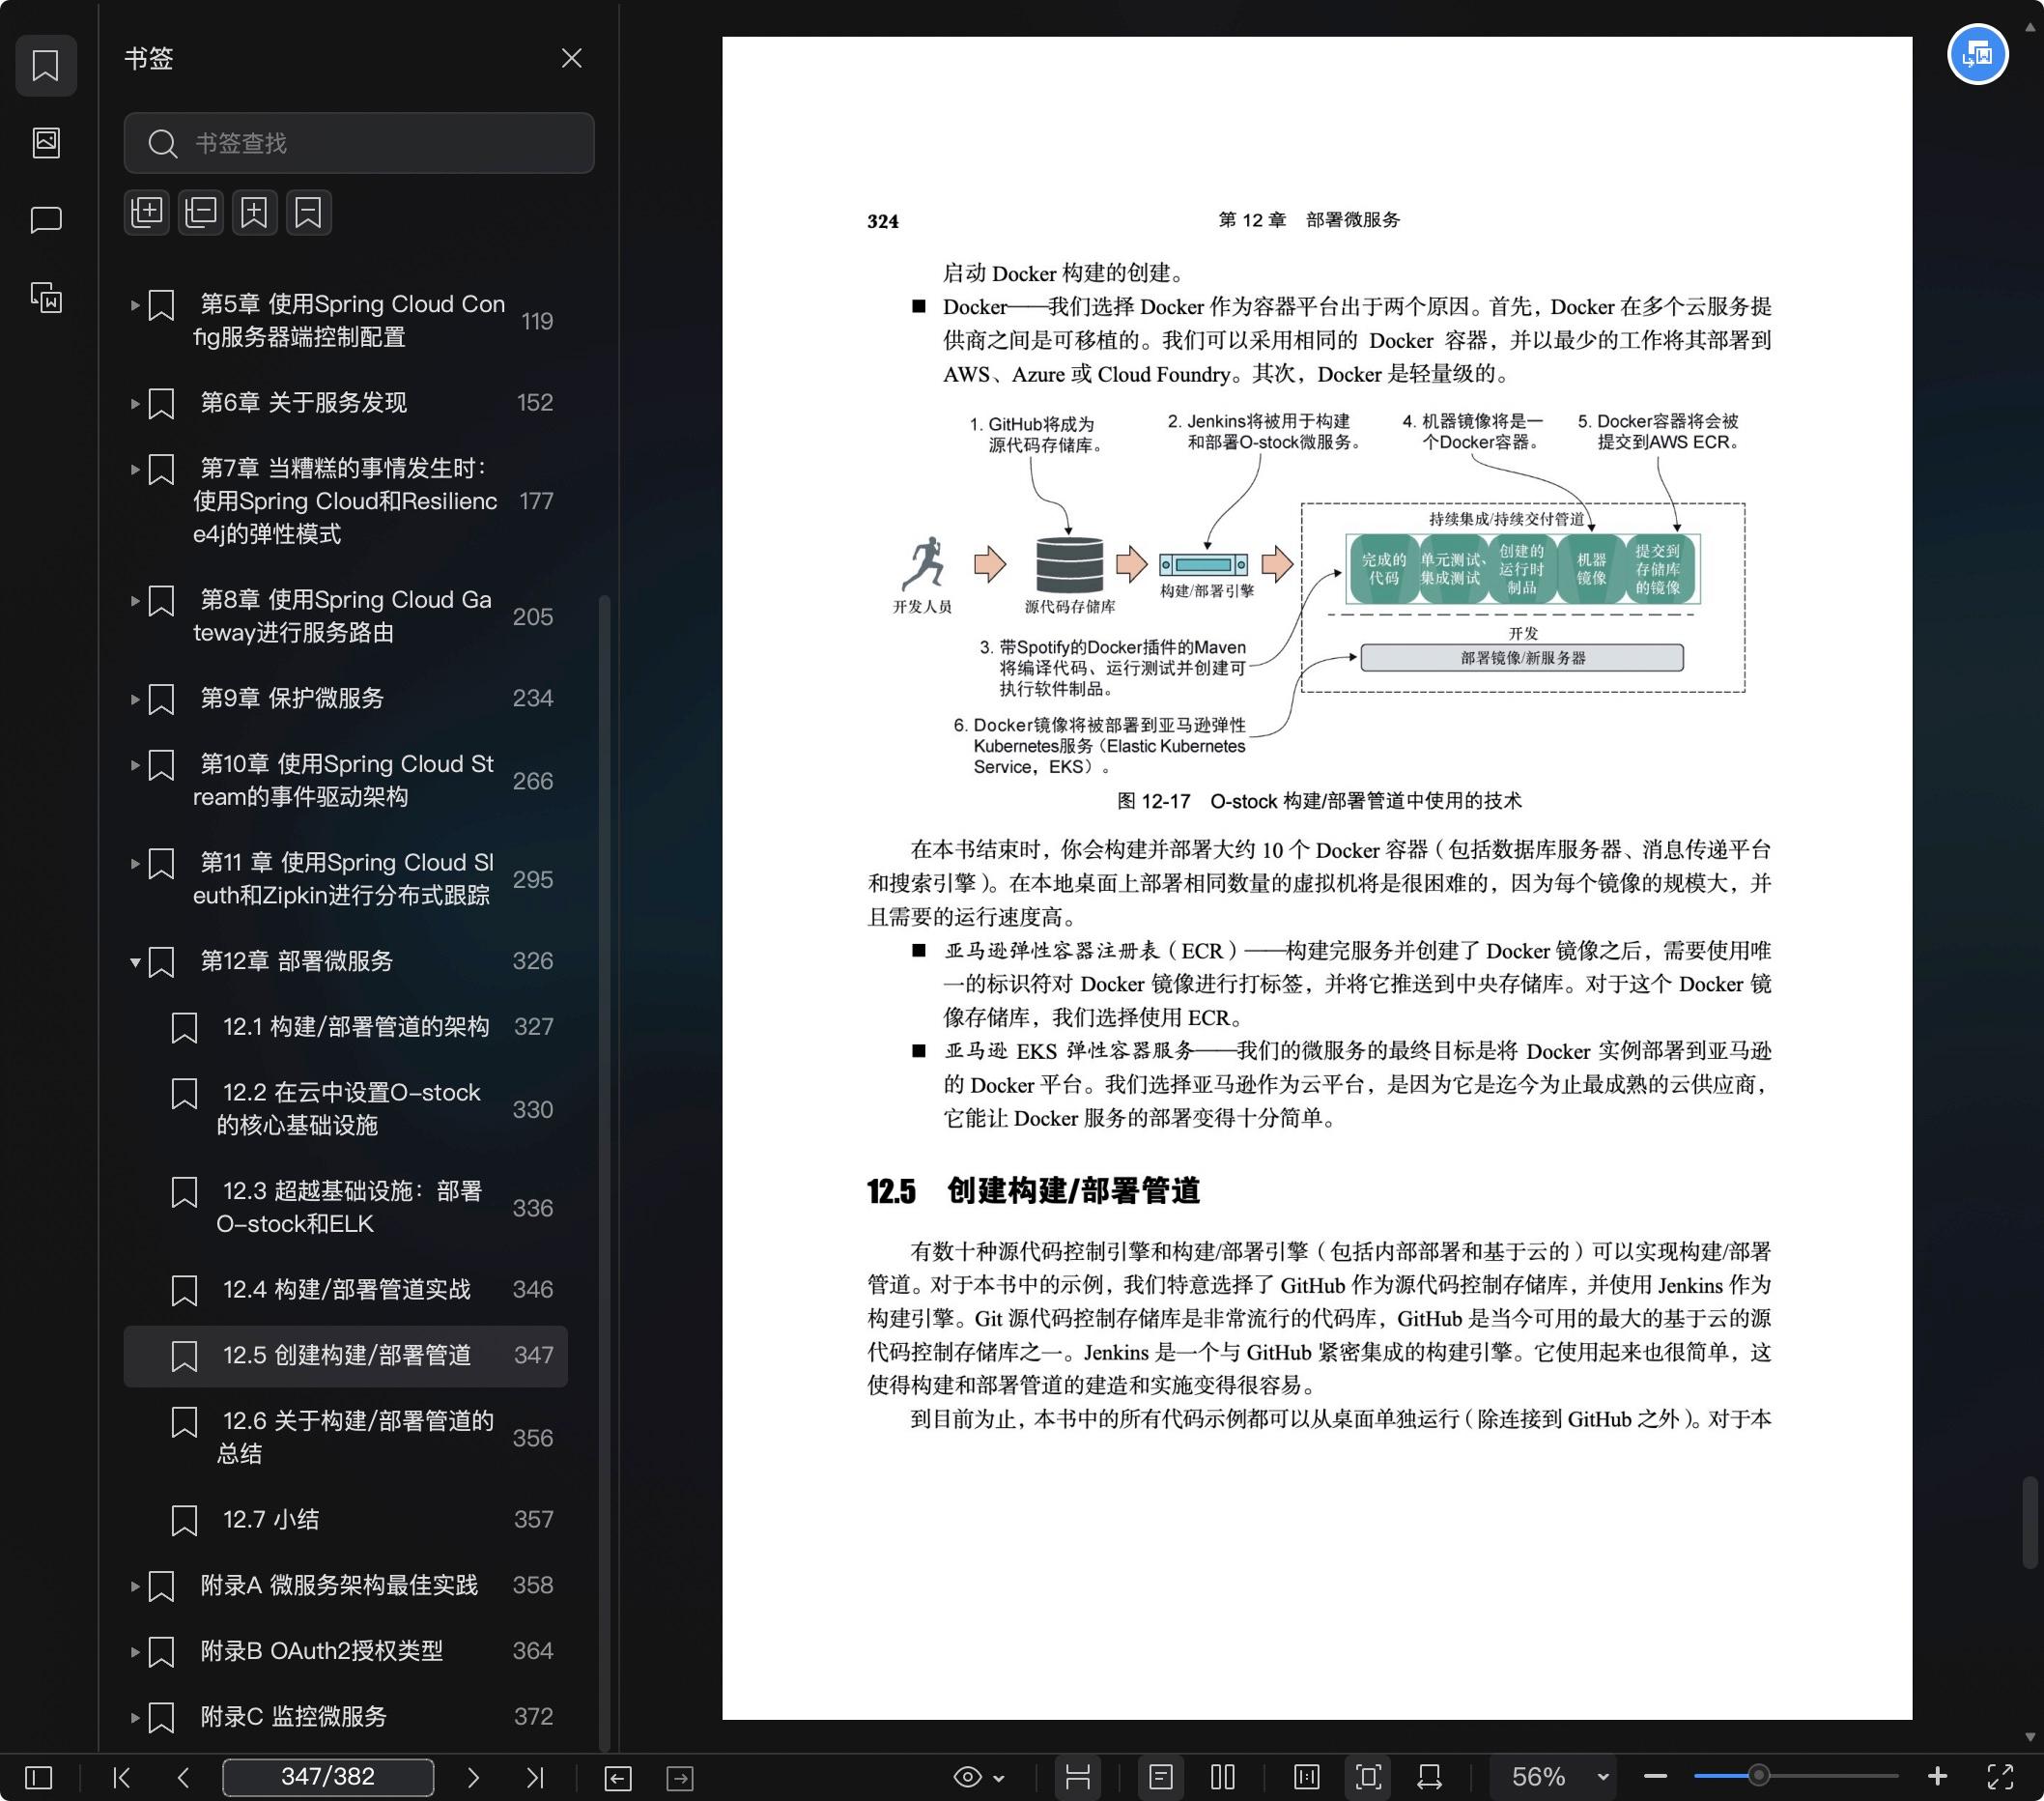2044x1801 pixels.
Task: Zoom in with the plus button
Action: coord(1937,1776)
